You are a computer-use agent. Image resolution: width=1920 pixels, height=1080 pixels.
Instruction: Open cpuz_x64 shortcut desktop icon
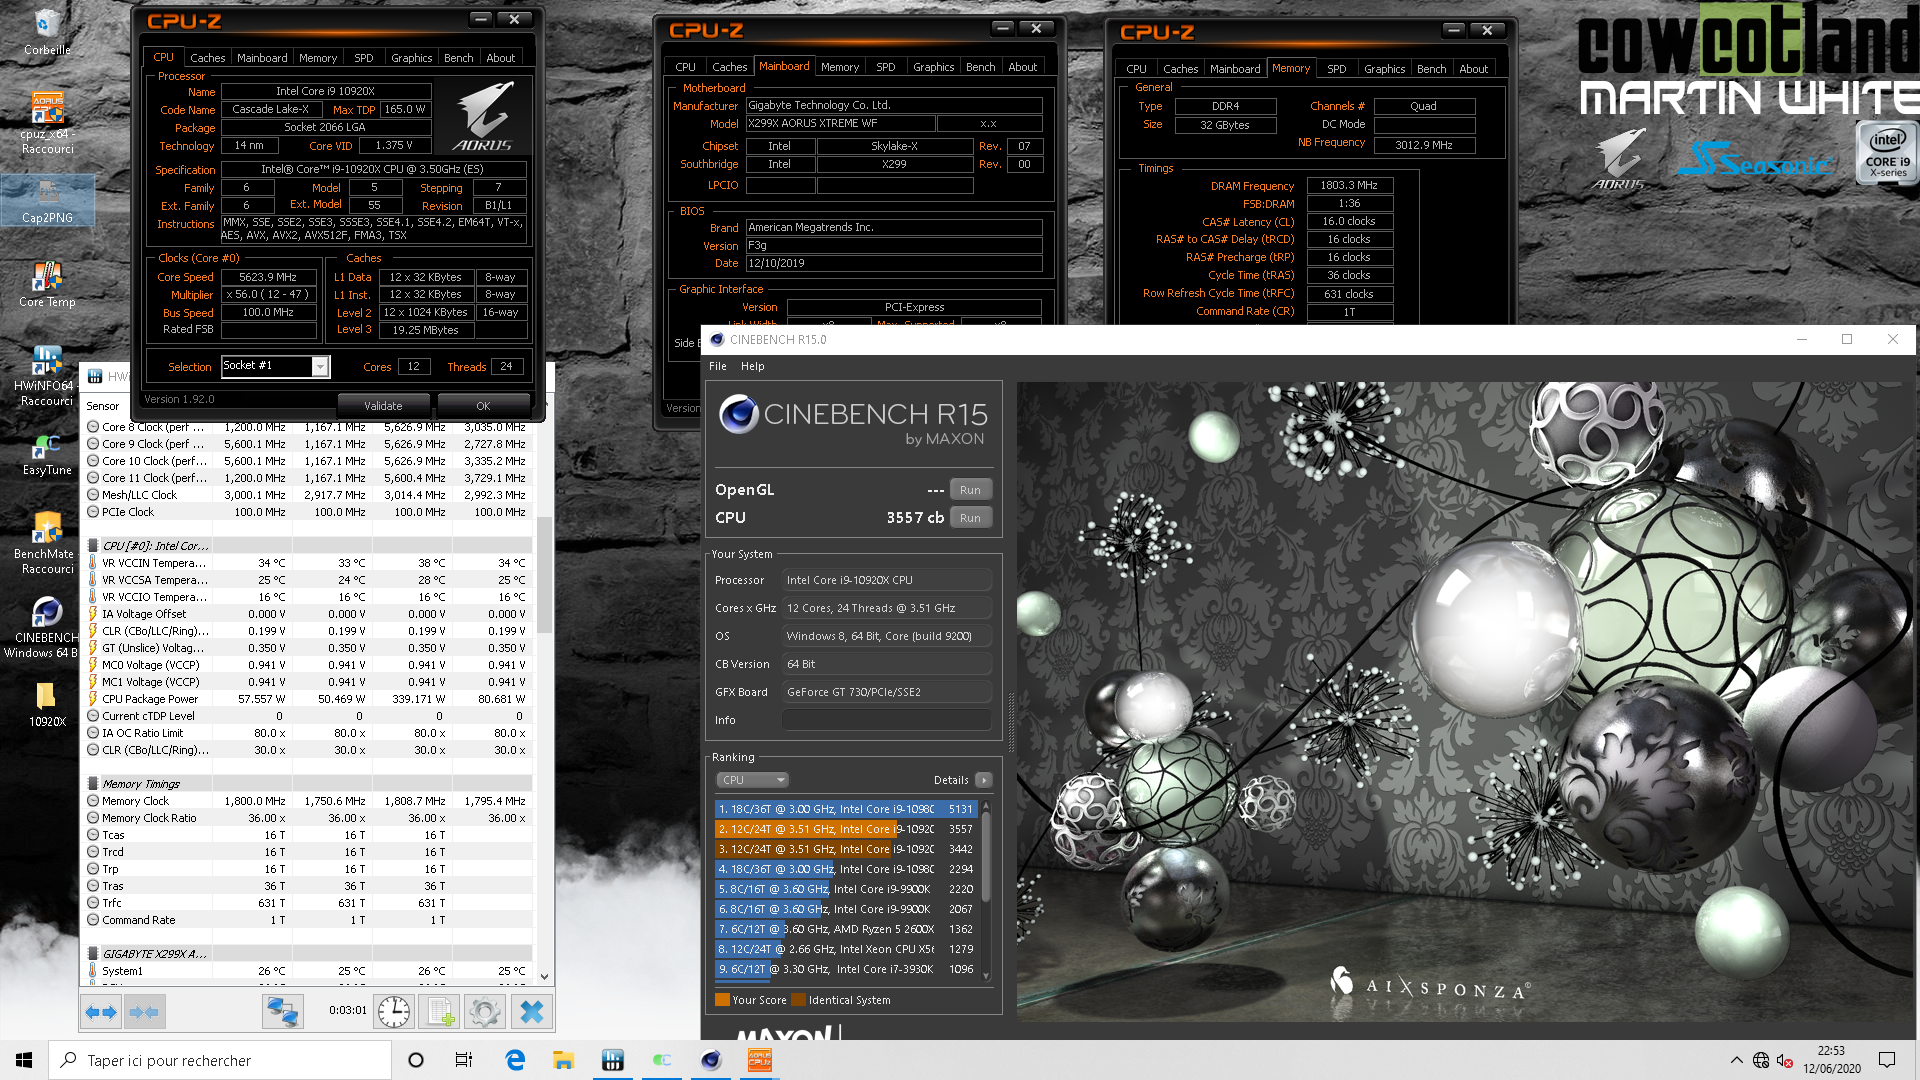(47, 124)
